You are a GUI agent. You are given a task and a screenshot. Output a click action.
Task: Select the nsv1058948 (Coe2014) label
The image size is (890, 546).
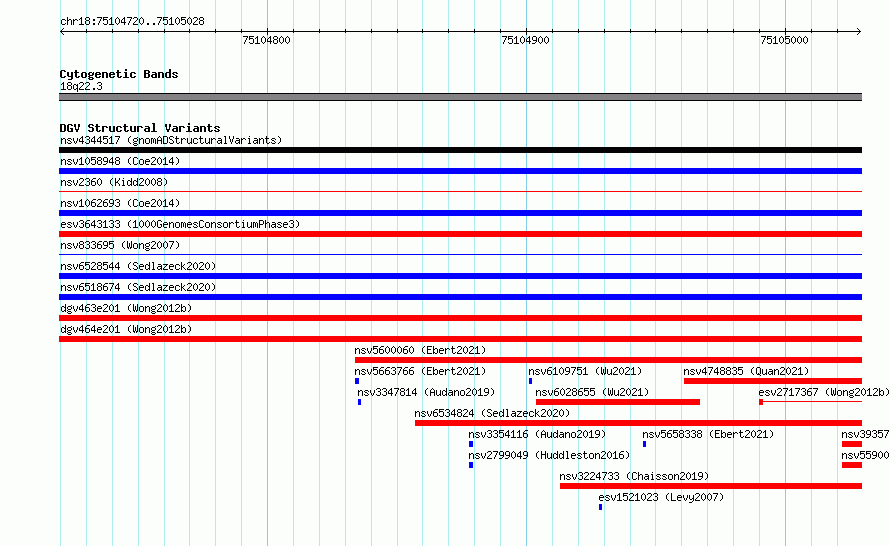(120, 161)
